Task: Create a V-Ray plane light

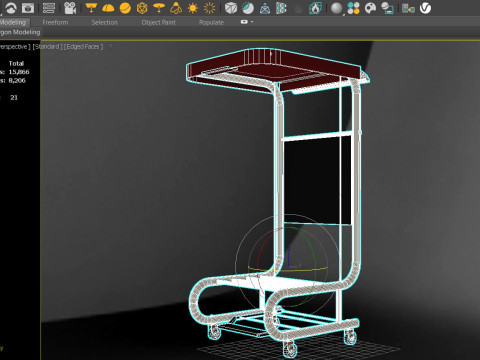Action: (x=91, y=8)
